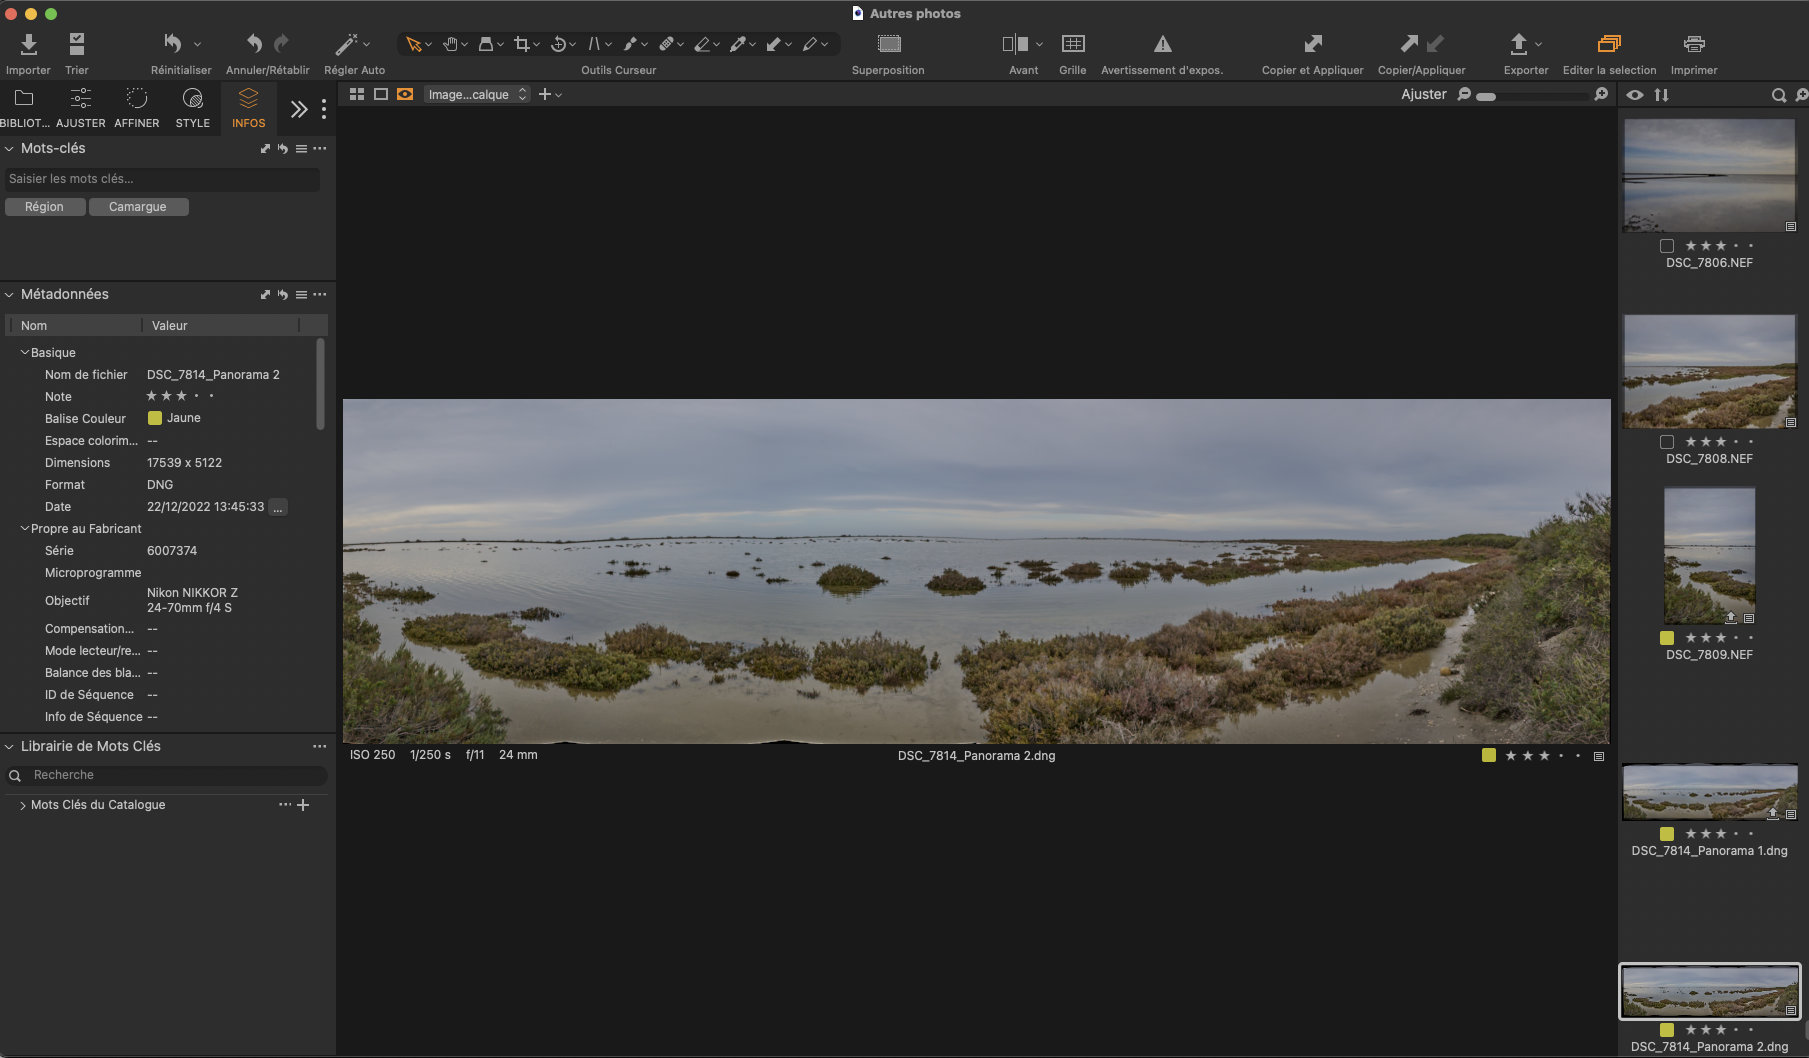
Task: Select the DSC_7809.NEF thumbnail
Action: pyautogui.click(x=1709, y=556)
